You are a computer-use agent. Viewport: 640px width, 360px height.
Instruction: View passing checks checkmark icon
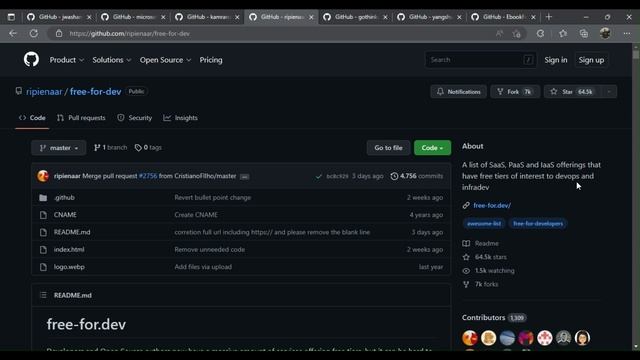point(319,176)
